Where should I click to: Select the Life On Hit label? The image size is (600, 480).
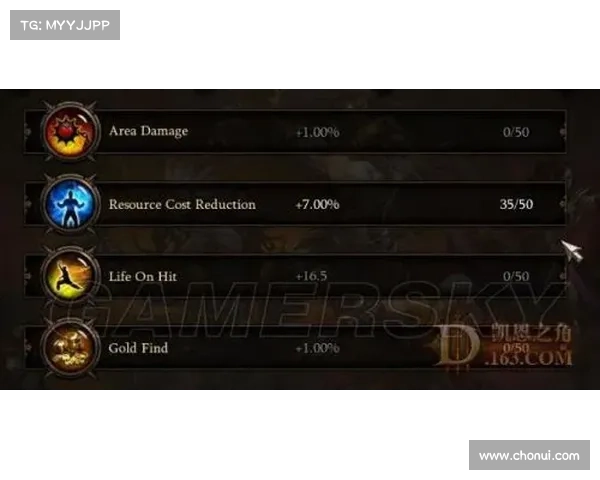pyautogui.click(x=143, y=276)
